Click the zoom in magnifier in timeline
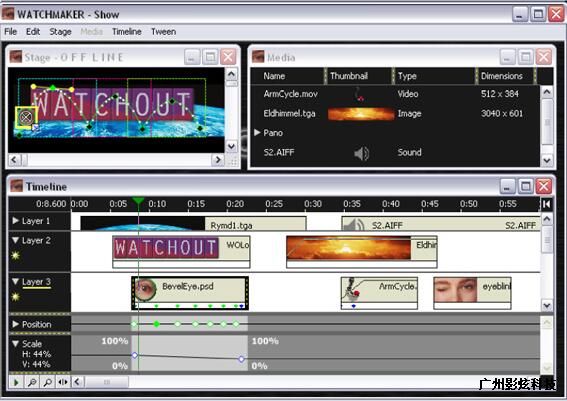Viewport: 567px width, 401px height. 47,382
